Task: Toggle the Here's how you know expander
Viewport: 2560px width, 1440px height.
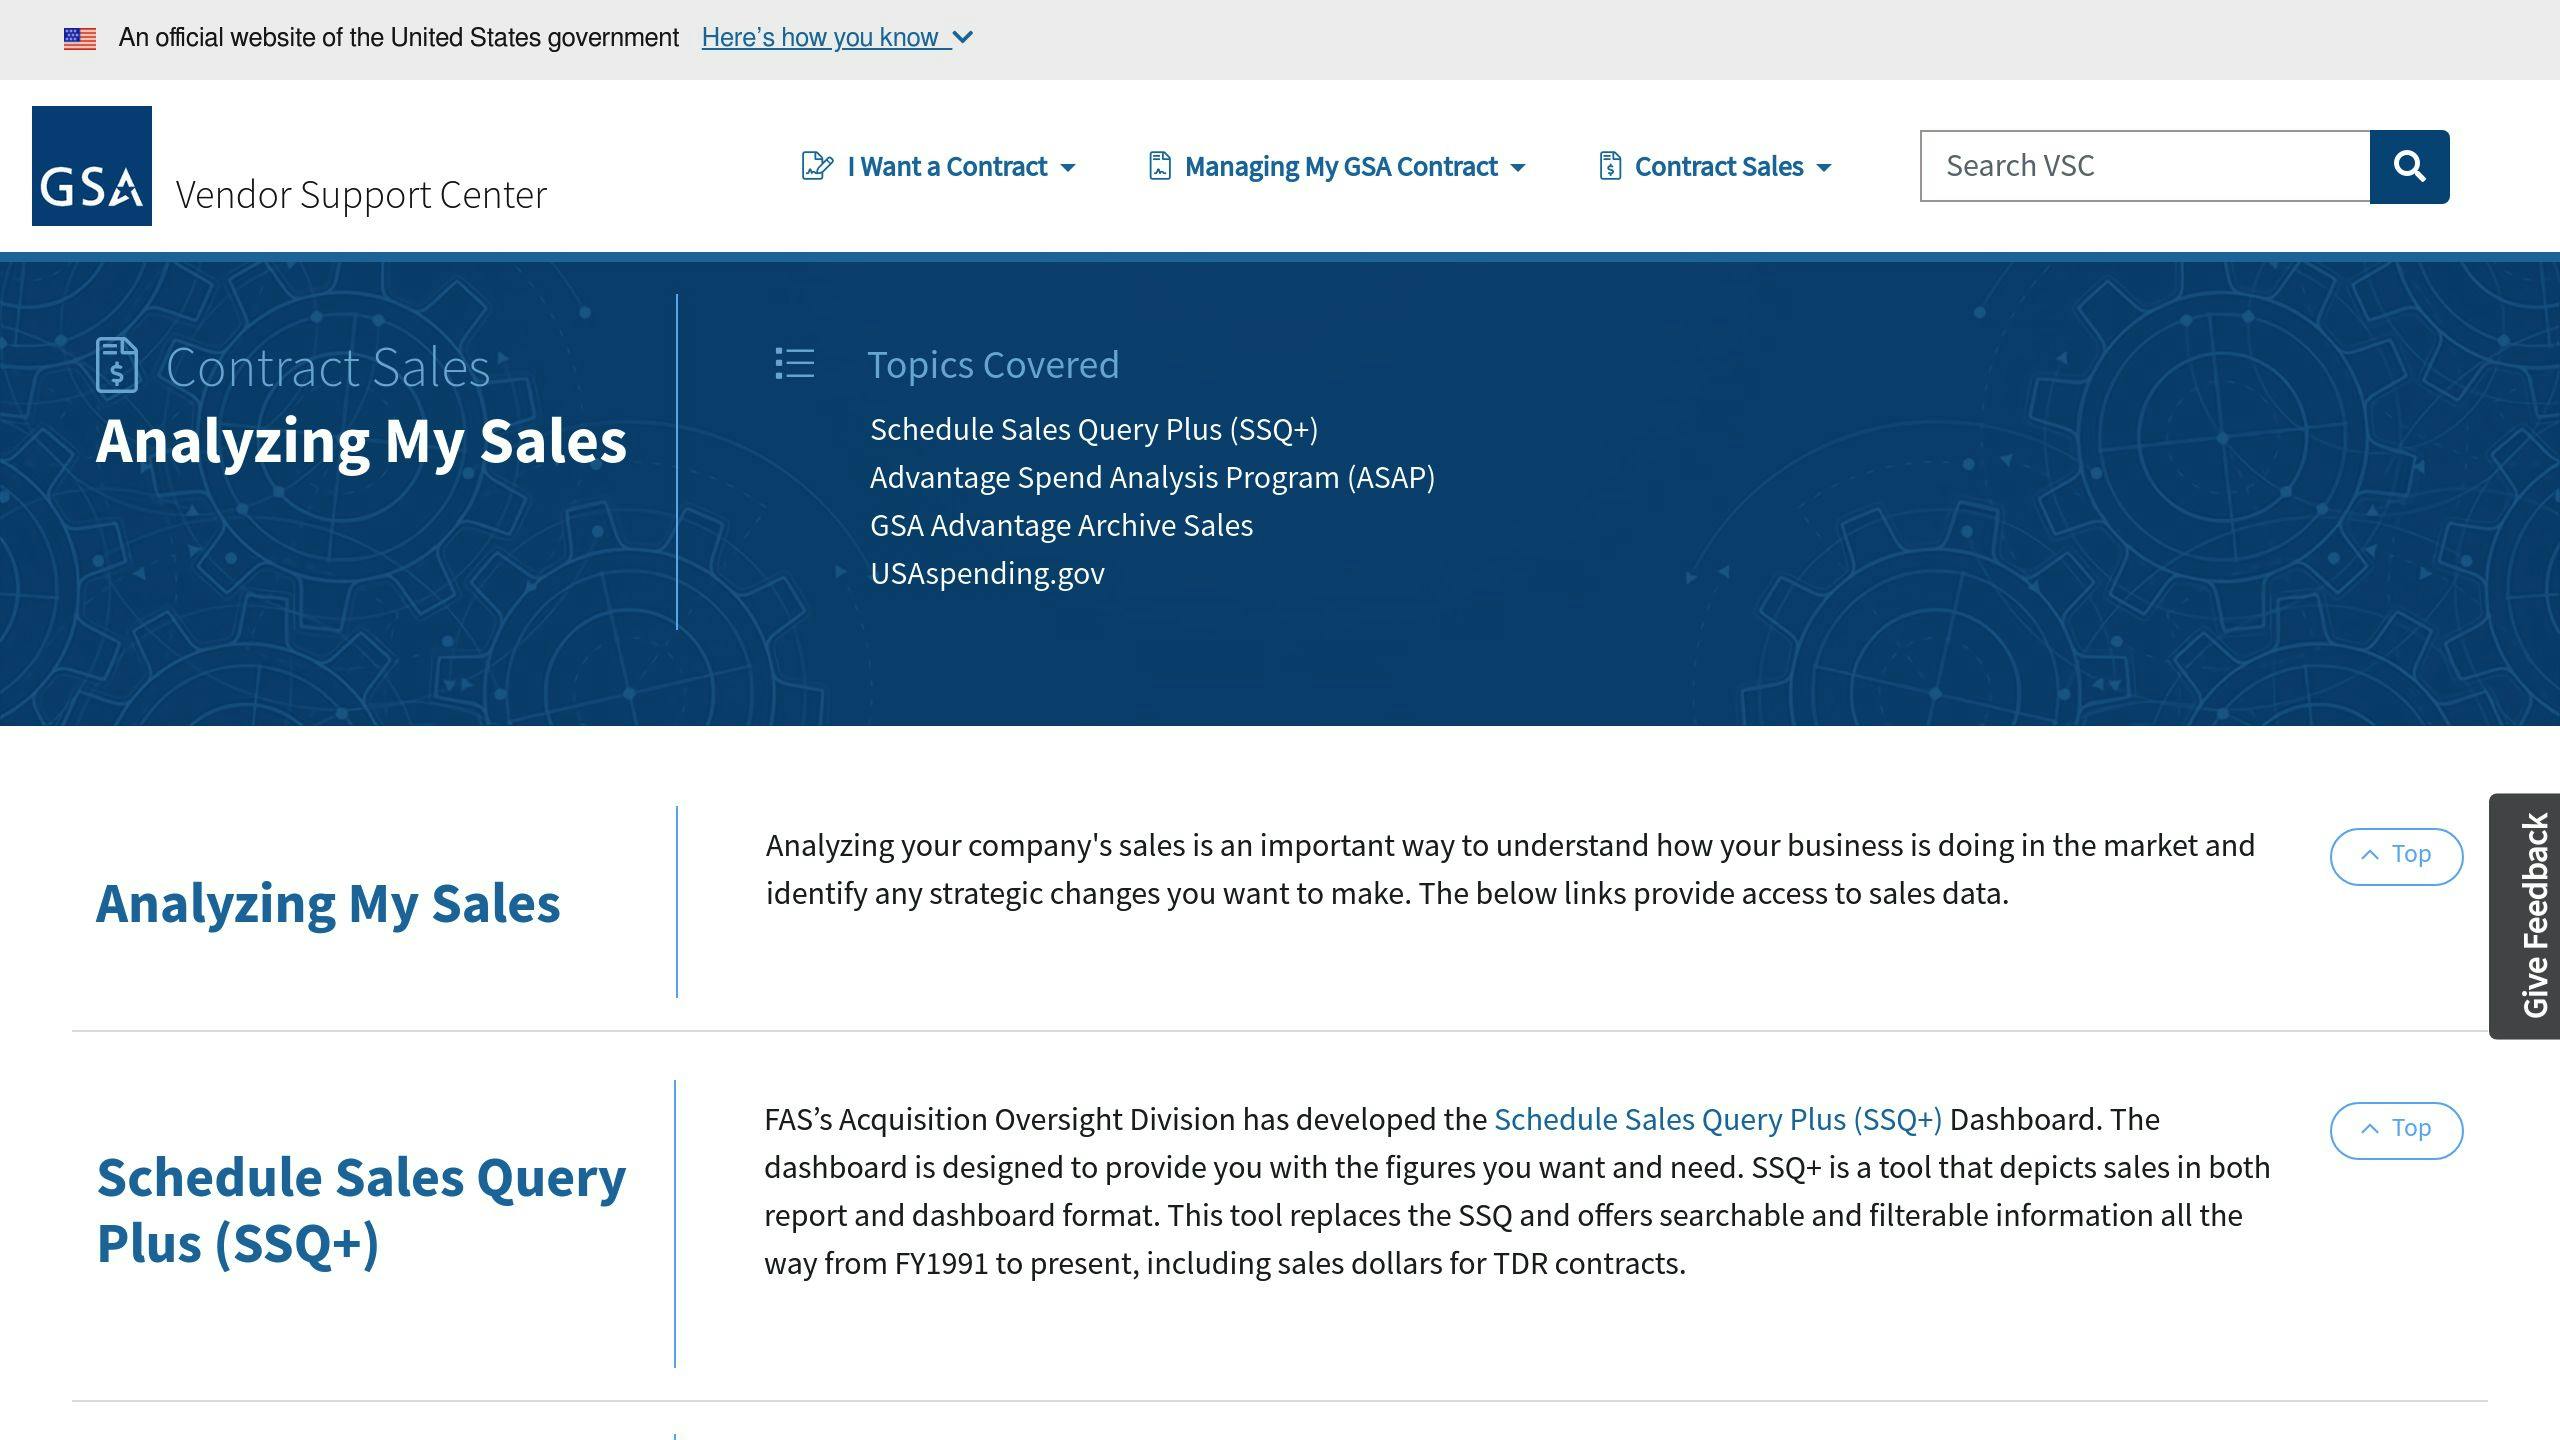Action: [x=837, y=37]
